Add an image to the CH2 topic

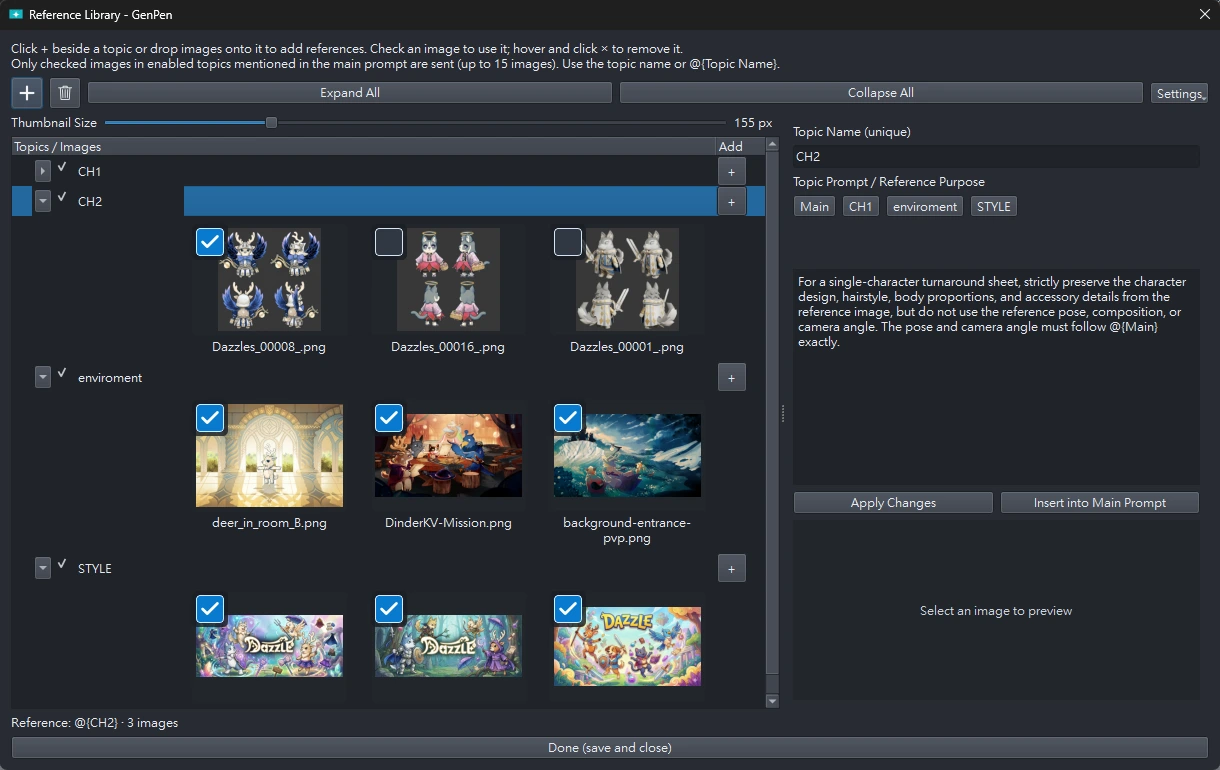click(x=731, y=201)
